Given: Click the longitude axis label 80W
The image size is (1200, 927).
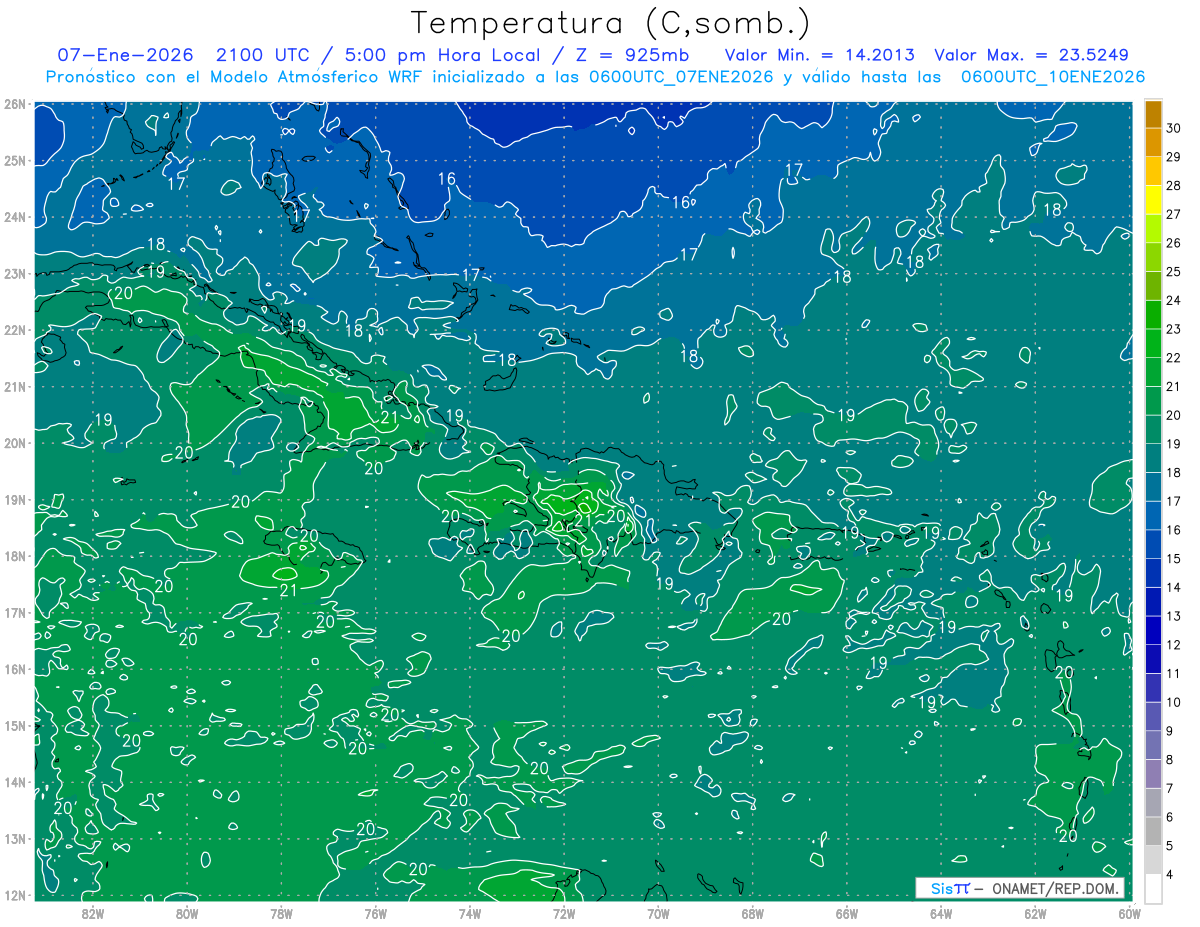Looking at the screenshot, I should click(x=187, y=914).
